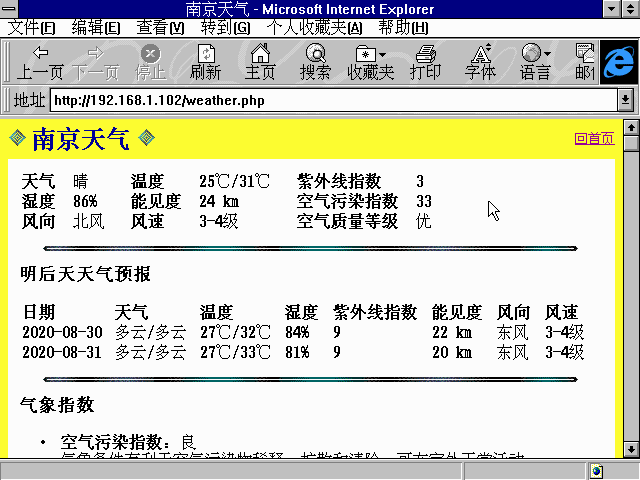Click the 空气质量等级 value 优

(x=423, y=221)
